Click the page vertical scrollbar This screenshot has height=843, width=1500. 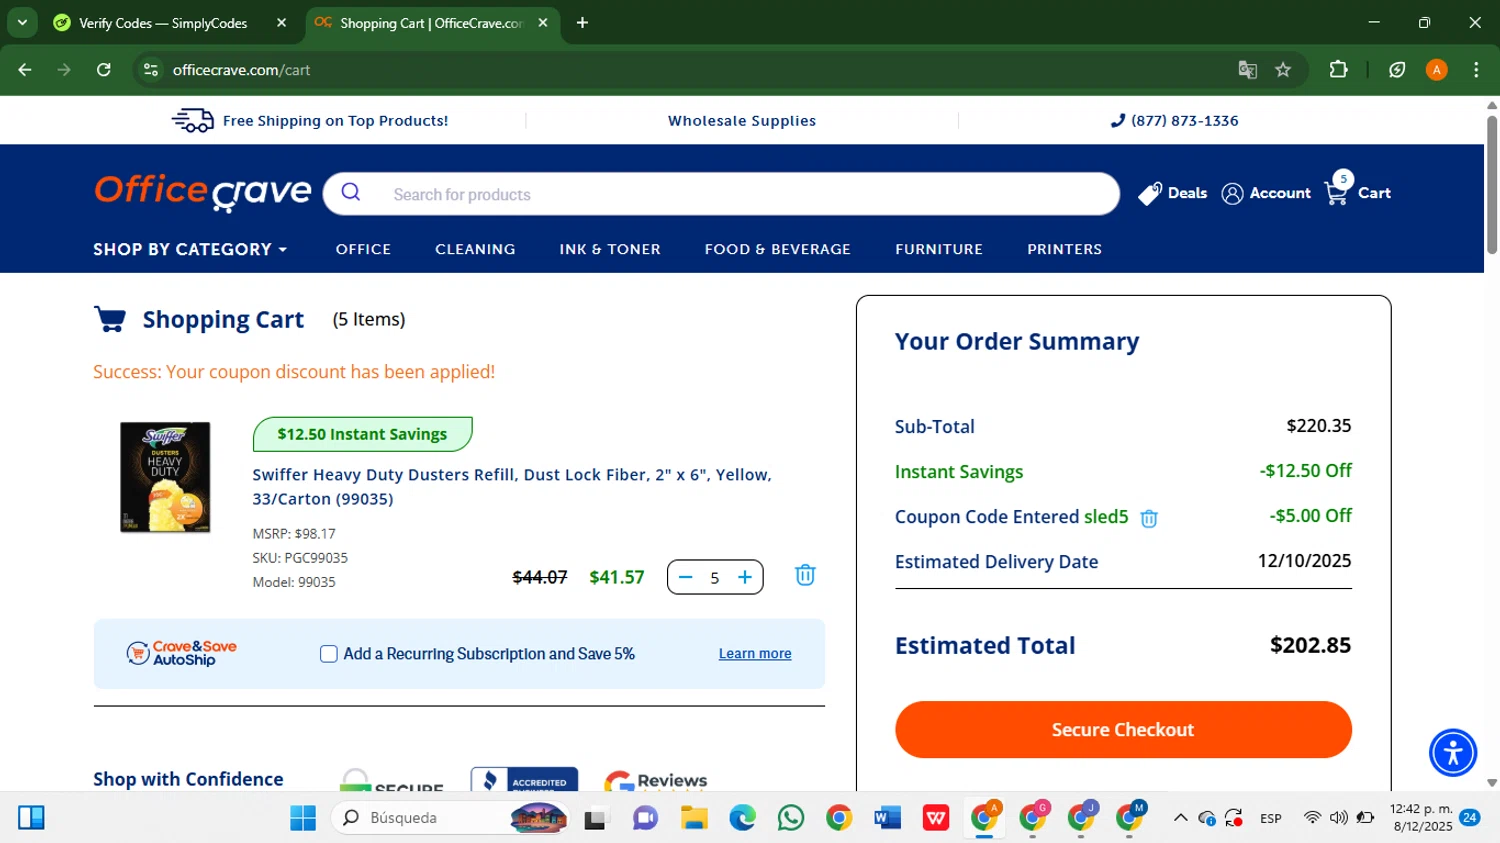tap(1492, 185)
